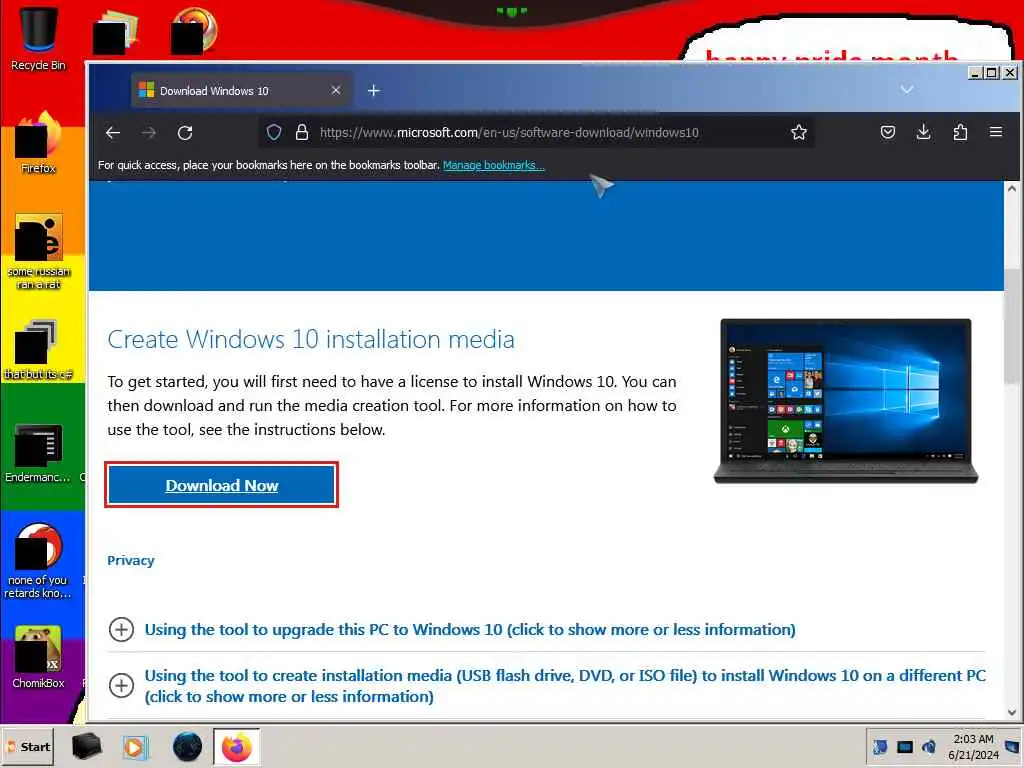Click the laptop Windows 10 image

coord(846,400)
